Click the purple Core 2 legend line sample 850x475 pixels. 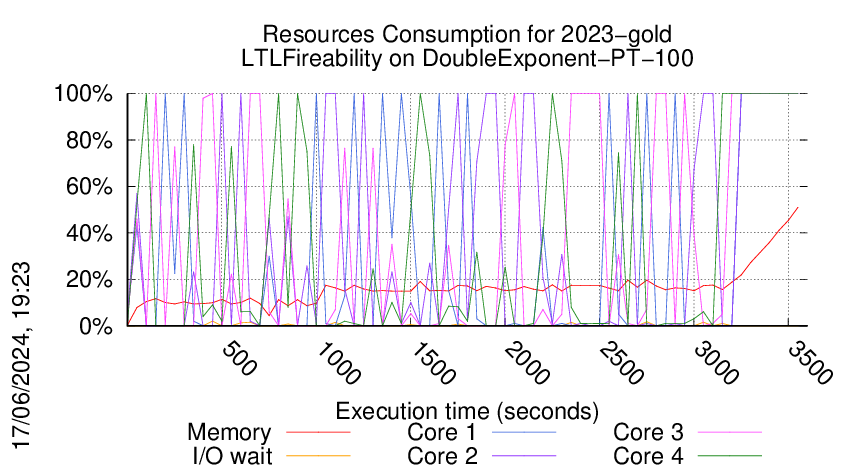click(524, 455)
